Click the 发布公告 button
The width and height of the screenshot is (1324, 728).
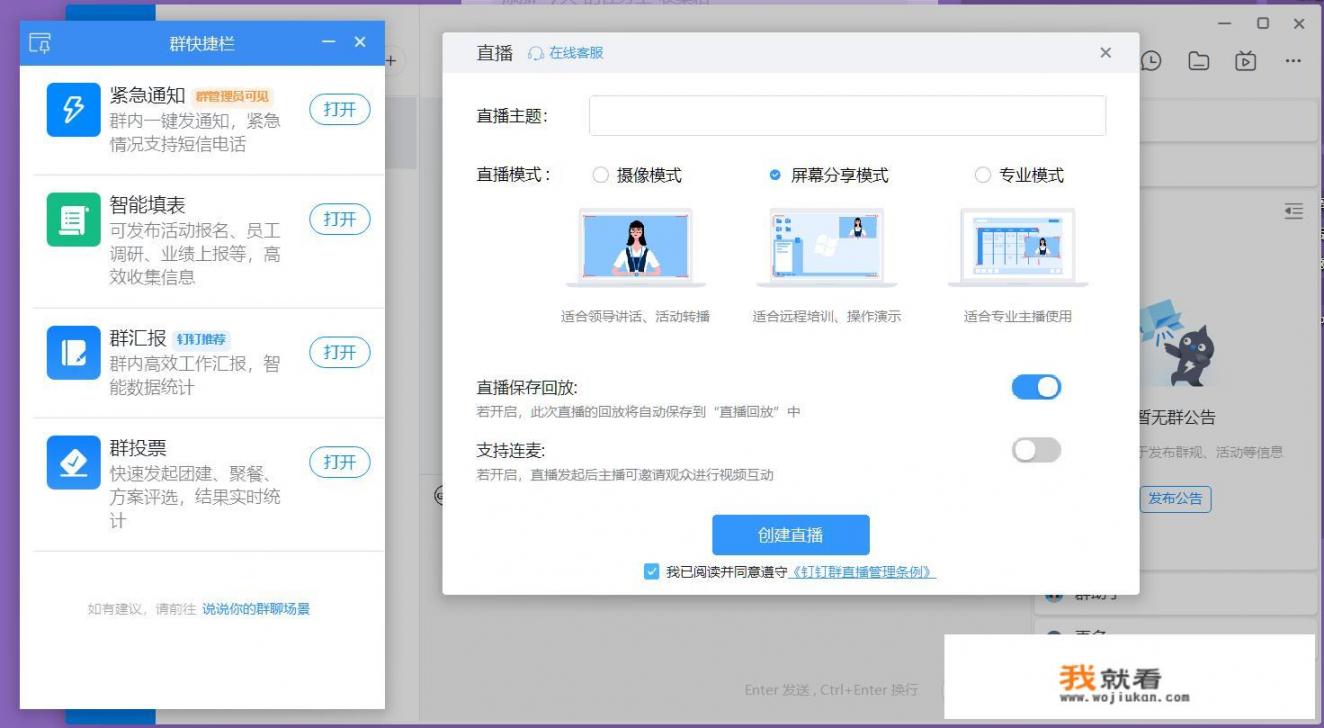tap(1175, 499)
